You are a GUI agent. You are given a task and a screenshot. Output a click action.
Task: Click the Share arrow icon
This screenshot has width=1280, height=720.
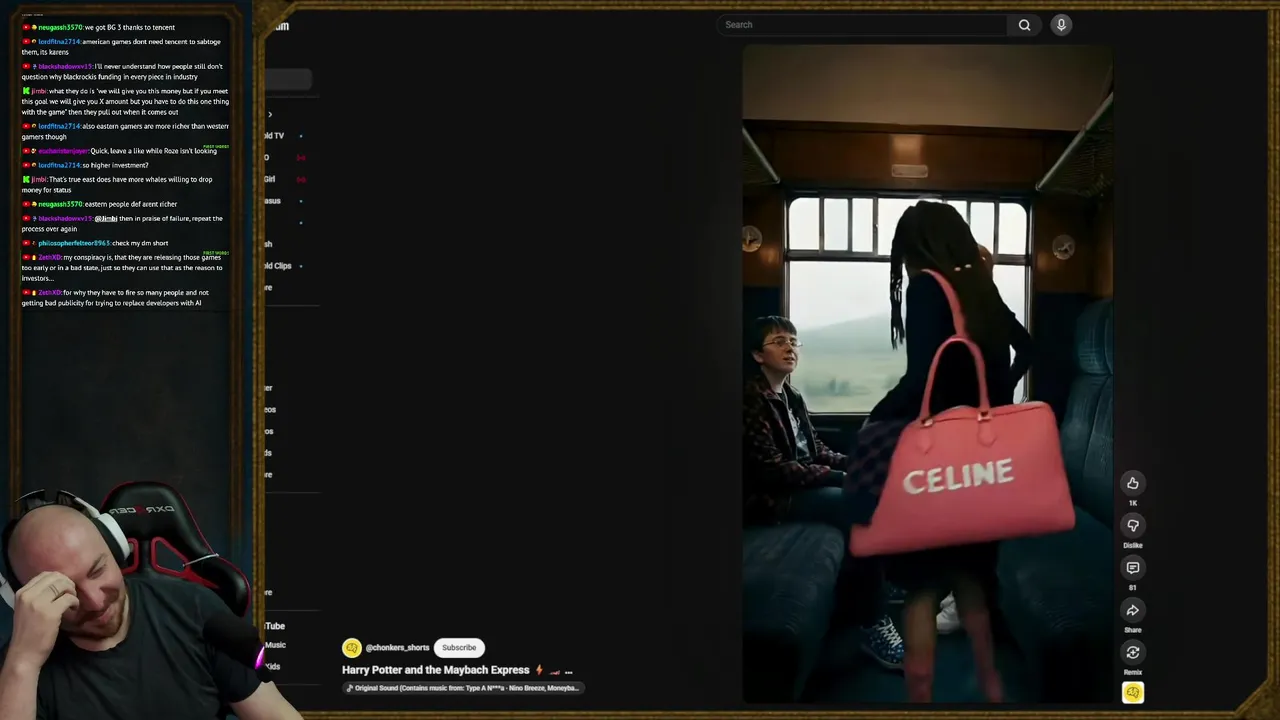[1133, 611]
